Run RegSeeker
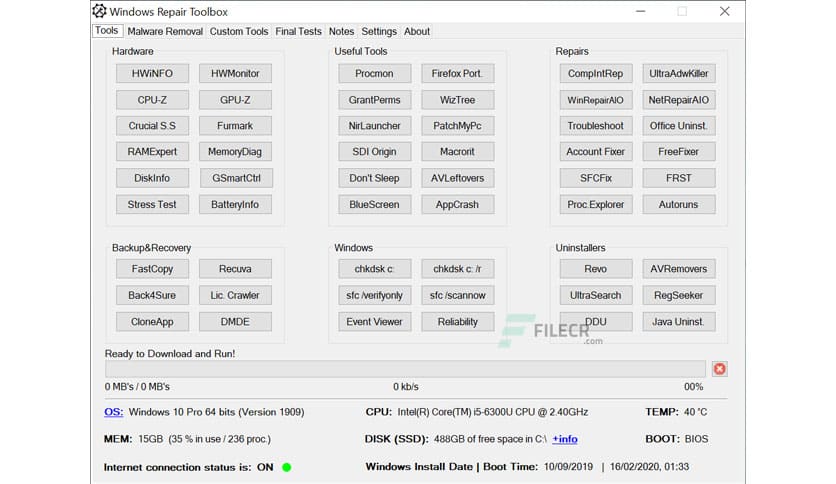836x484 pixels. pyautogui.click(x=679, y=295)
